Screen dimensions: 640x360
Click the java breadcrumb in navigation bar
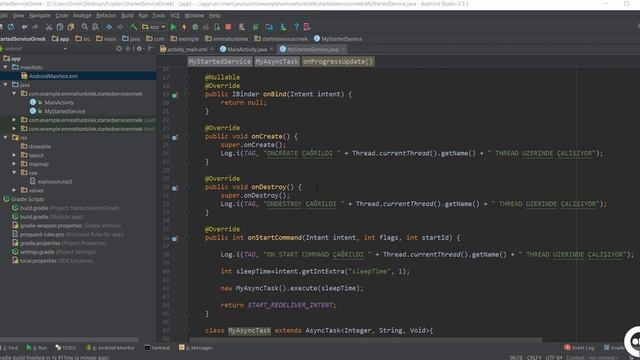(x=131, y=39)
